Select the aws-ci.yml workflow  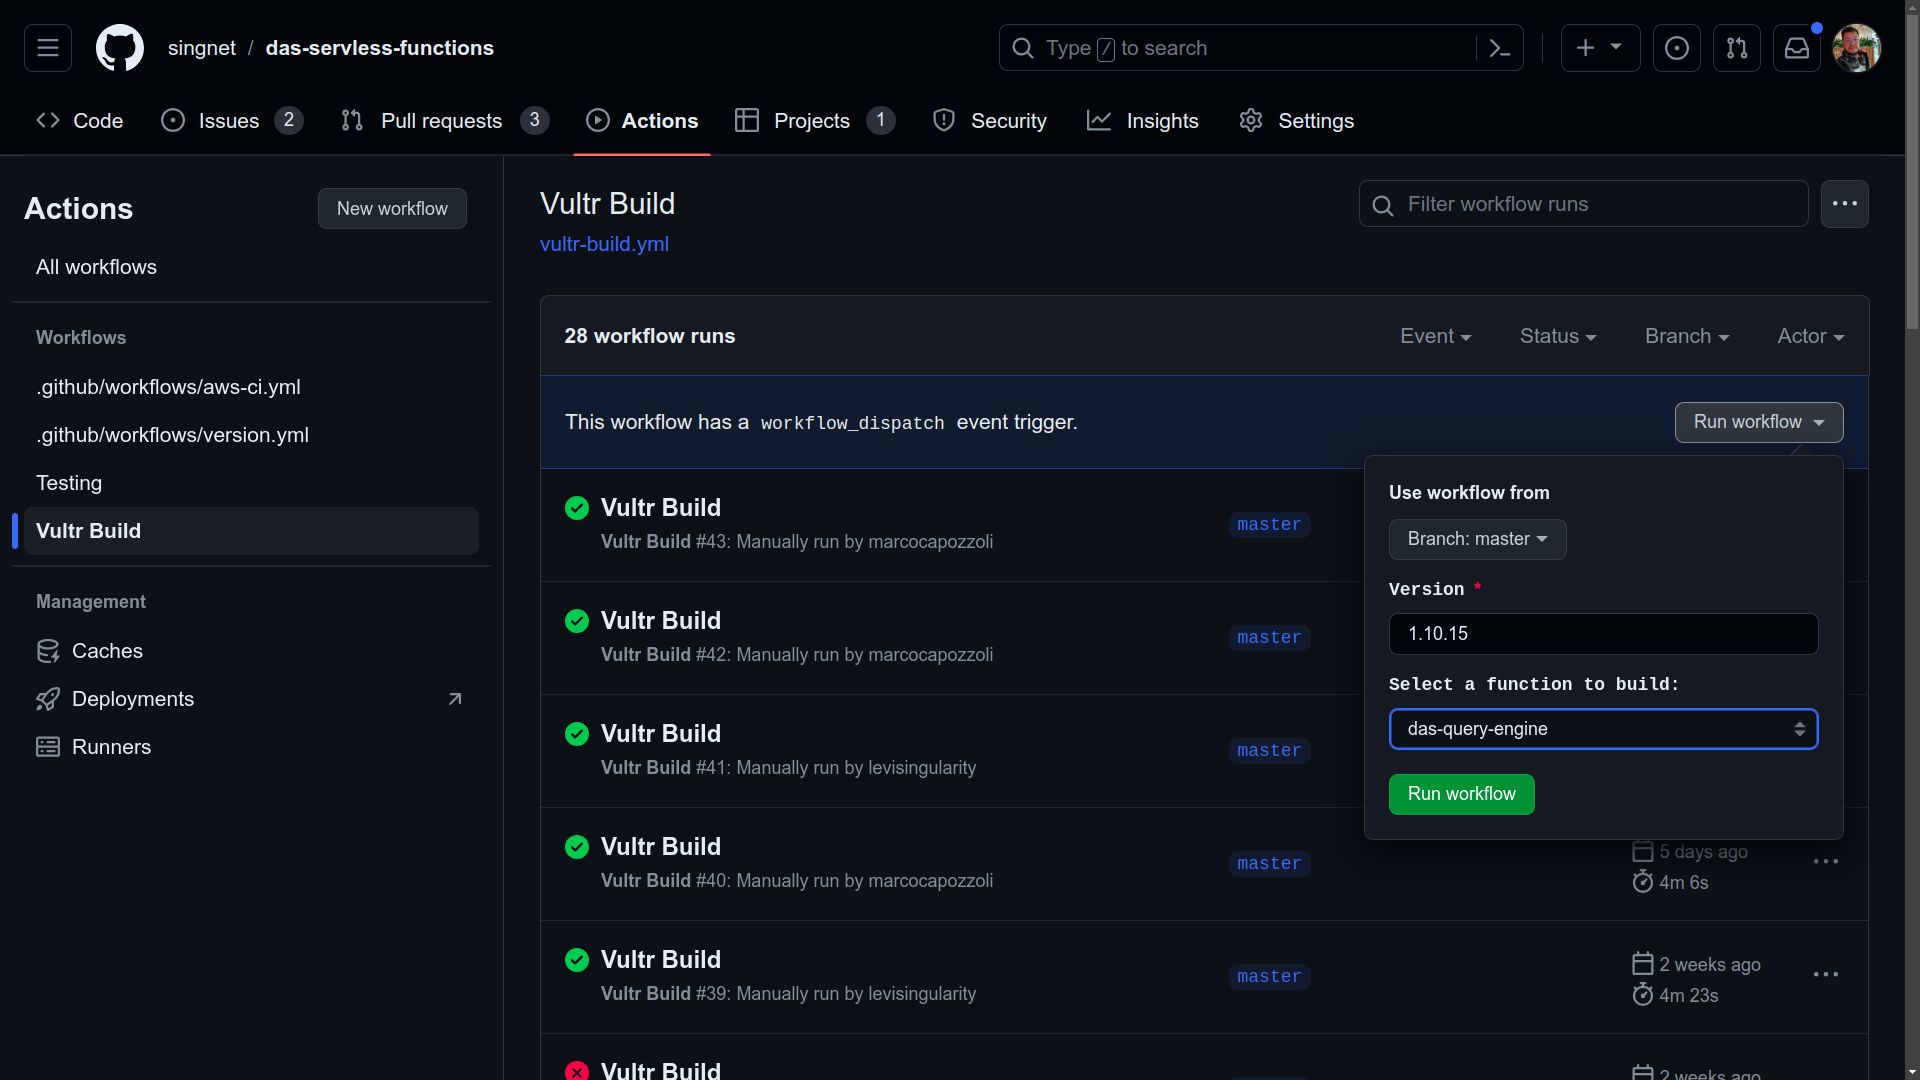click(x=251, y=387)
